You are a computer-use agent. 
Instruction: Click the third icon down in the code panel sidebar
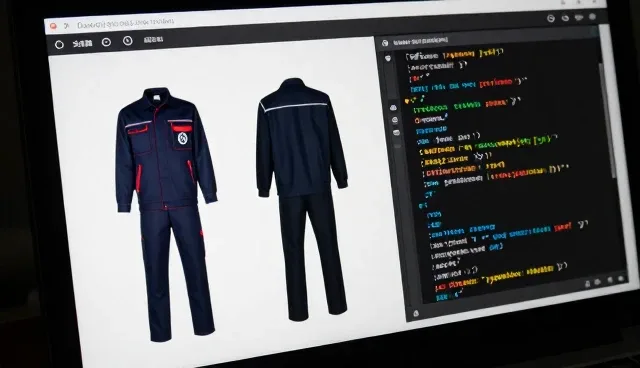tap(395, 120)
